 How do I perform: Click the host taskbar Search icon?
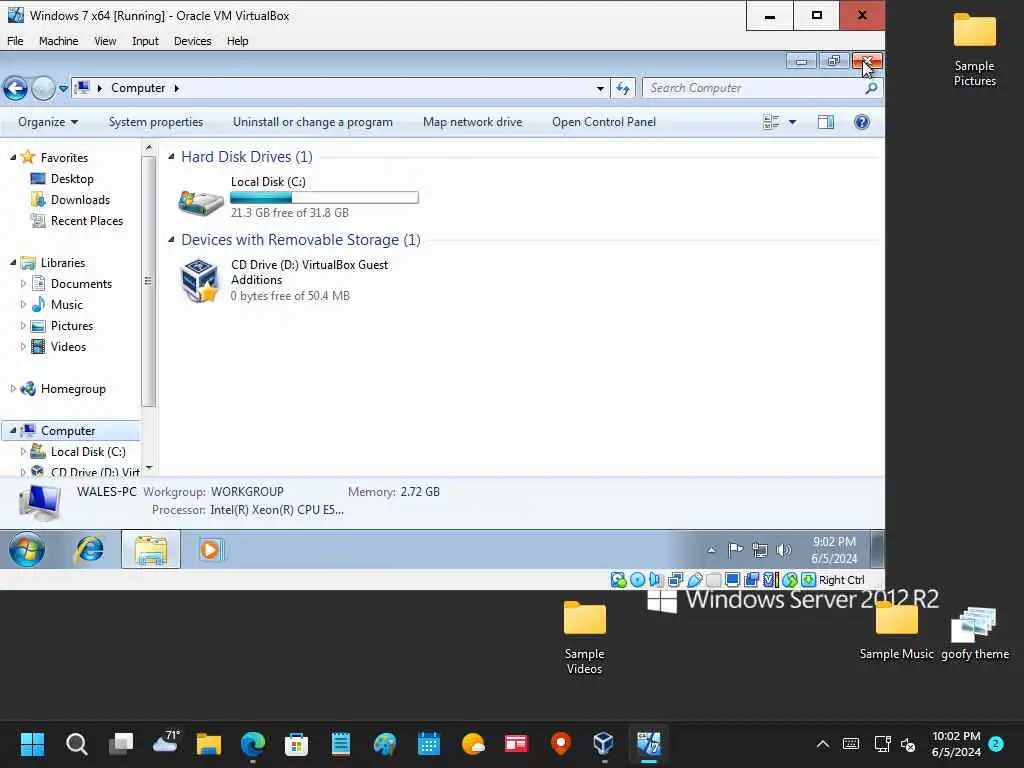click(x=76, y=744)
